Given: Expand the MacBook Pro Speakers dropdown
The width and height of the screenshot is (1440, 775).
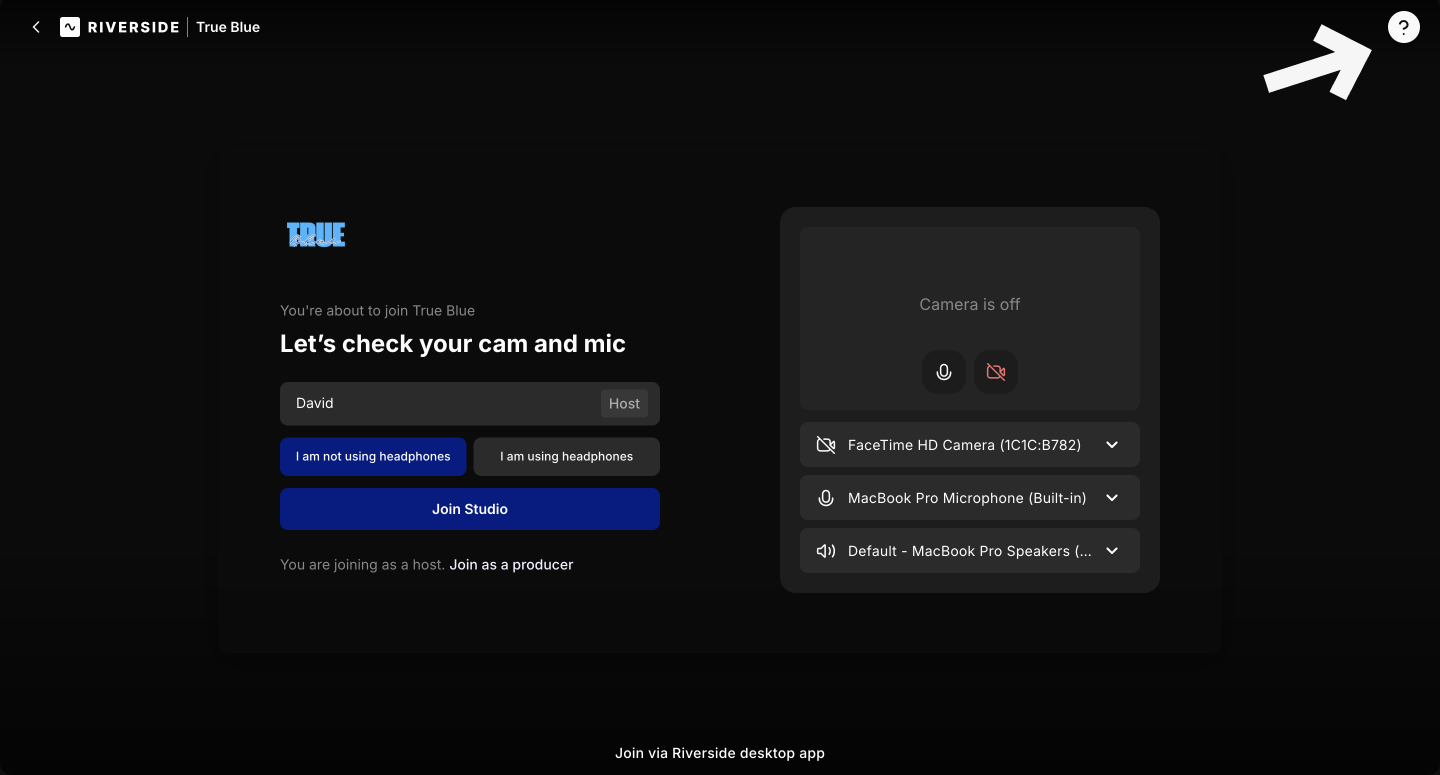Looking at the screenshot, I should [1112, 551].
